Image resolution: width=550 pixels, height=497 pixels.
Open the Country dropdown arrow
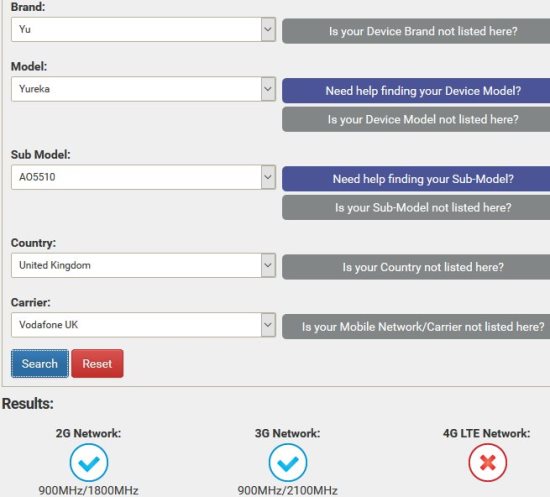coord(268,266)
